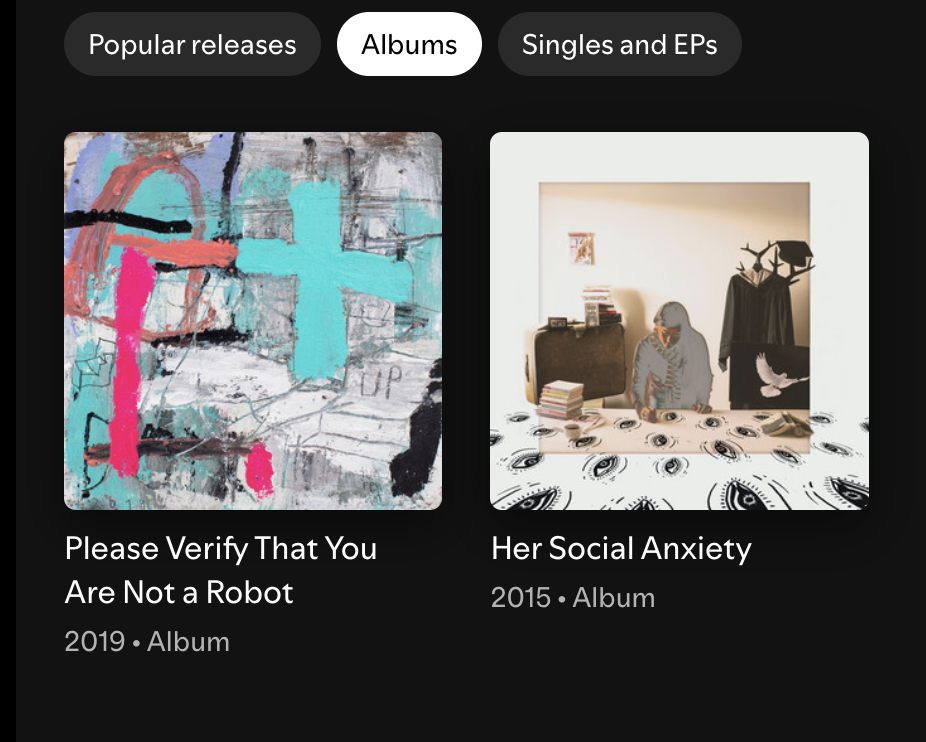
Task: Click the small pink blob at painting's bottom
Action: pyautogui.click(x=259, y=468)
